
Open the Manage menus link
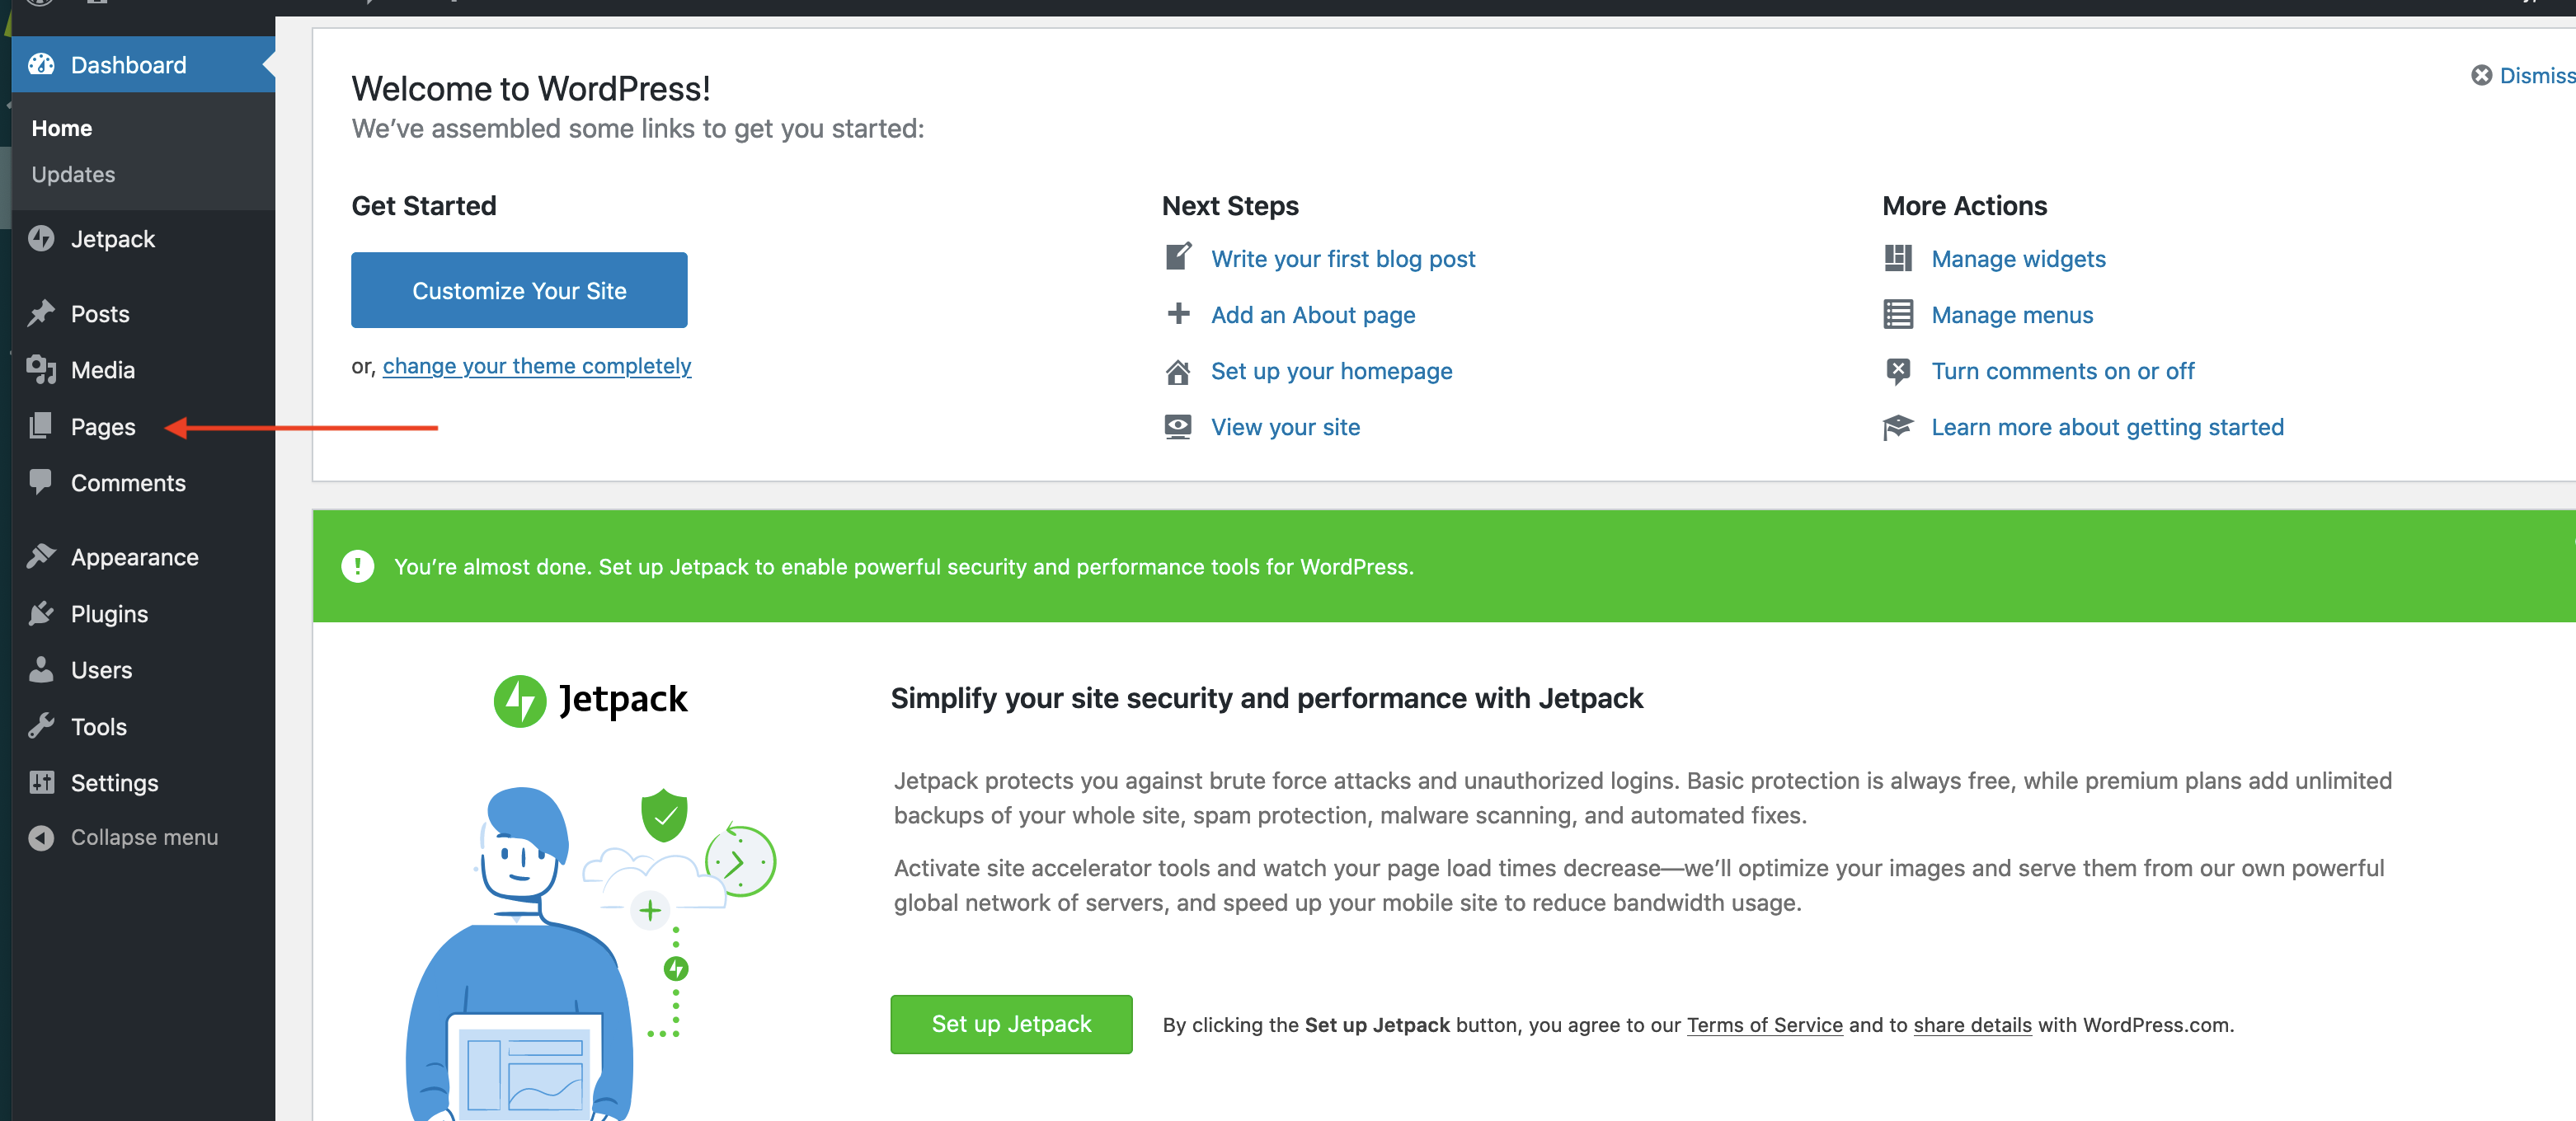[x=2012, y=315]
